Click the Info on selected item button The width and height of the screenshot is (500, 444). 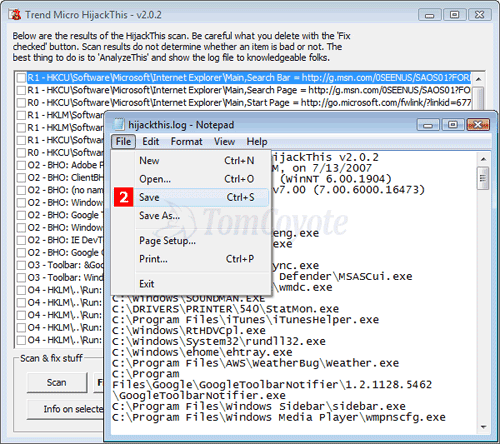click(65, 409)
